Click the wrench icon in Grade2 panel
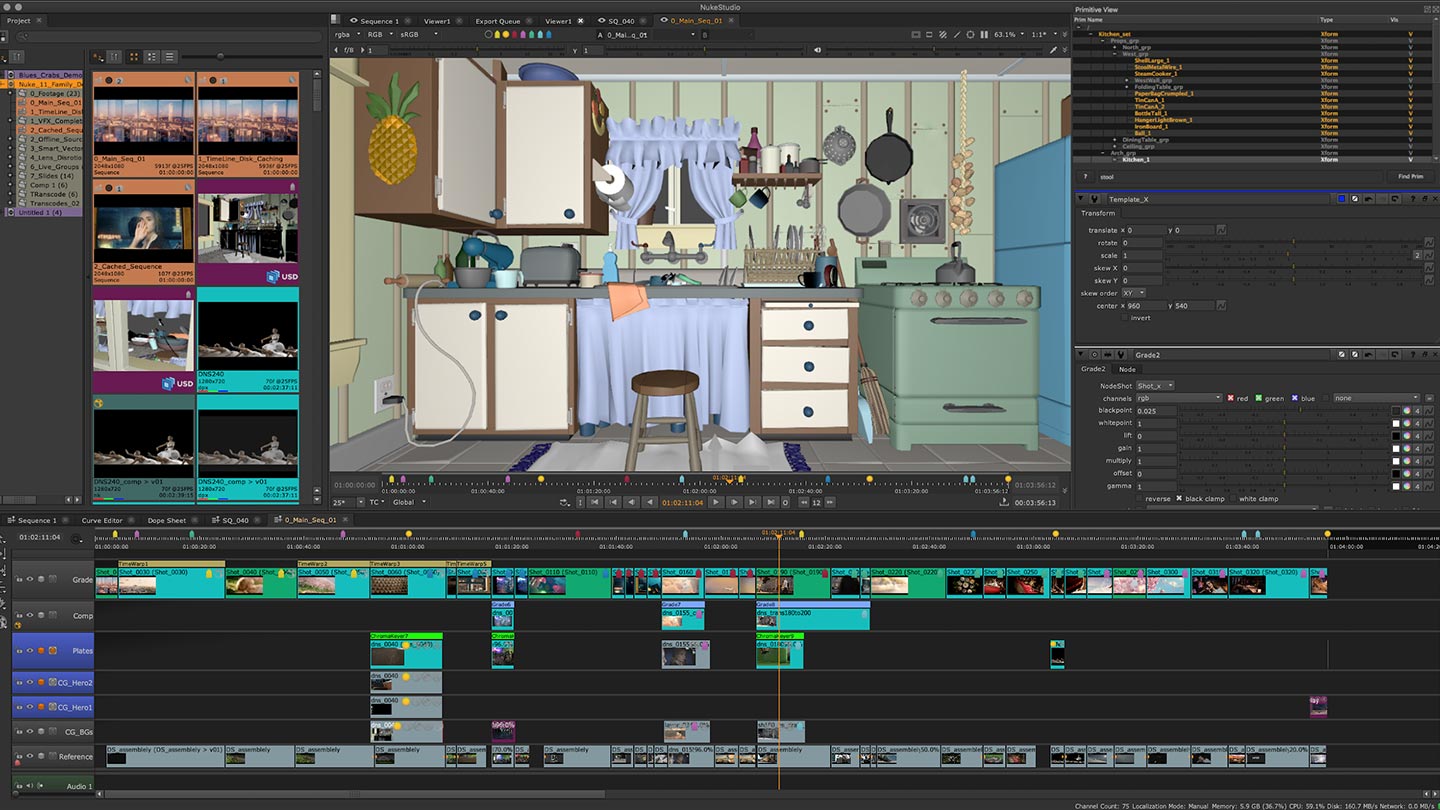This screenshot has width=1440, height=810. coord(1121,354)
